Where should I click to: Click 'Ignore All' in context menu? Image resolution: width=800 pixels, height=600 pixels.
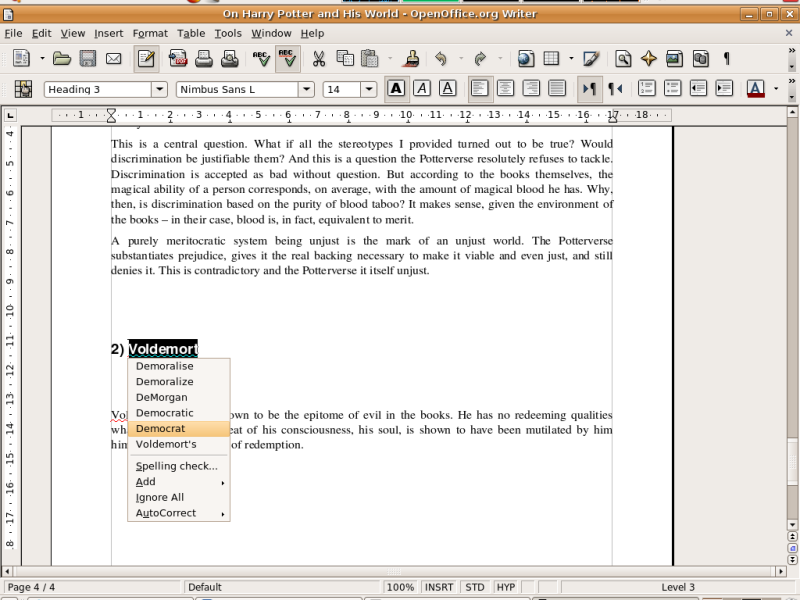pos(160,497)
